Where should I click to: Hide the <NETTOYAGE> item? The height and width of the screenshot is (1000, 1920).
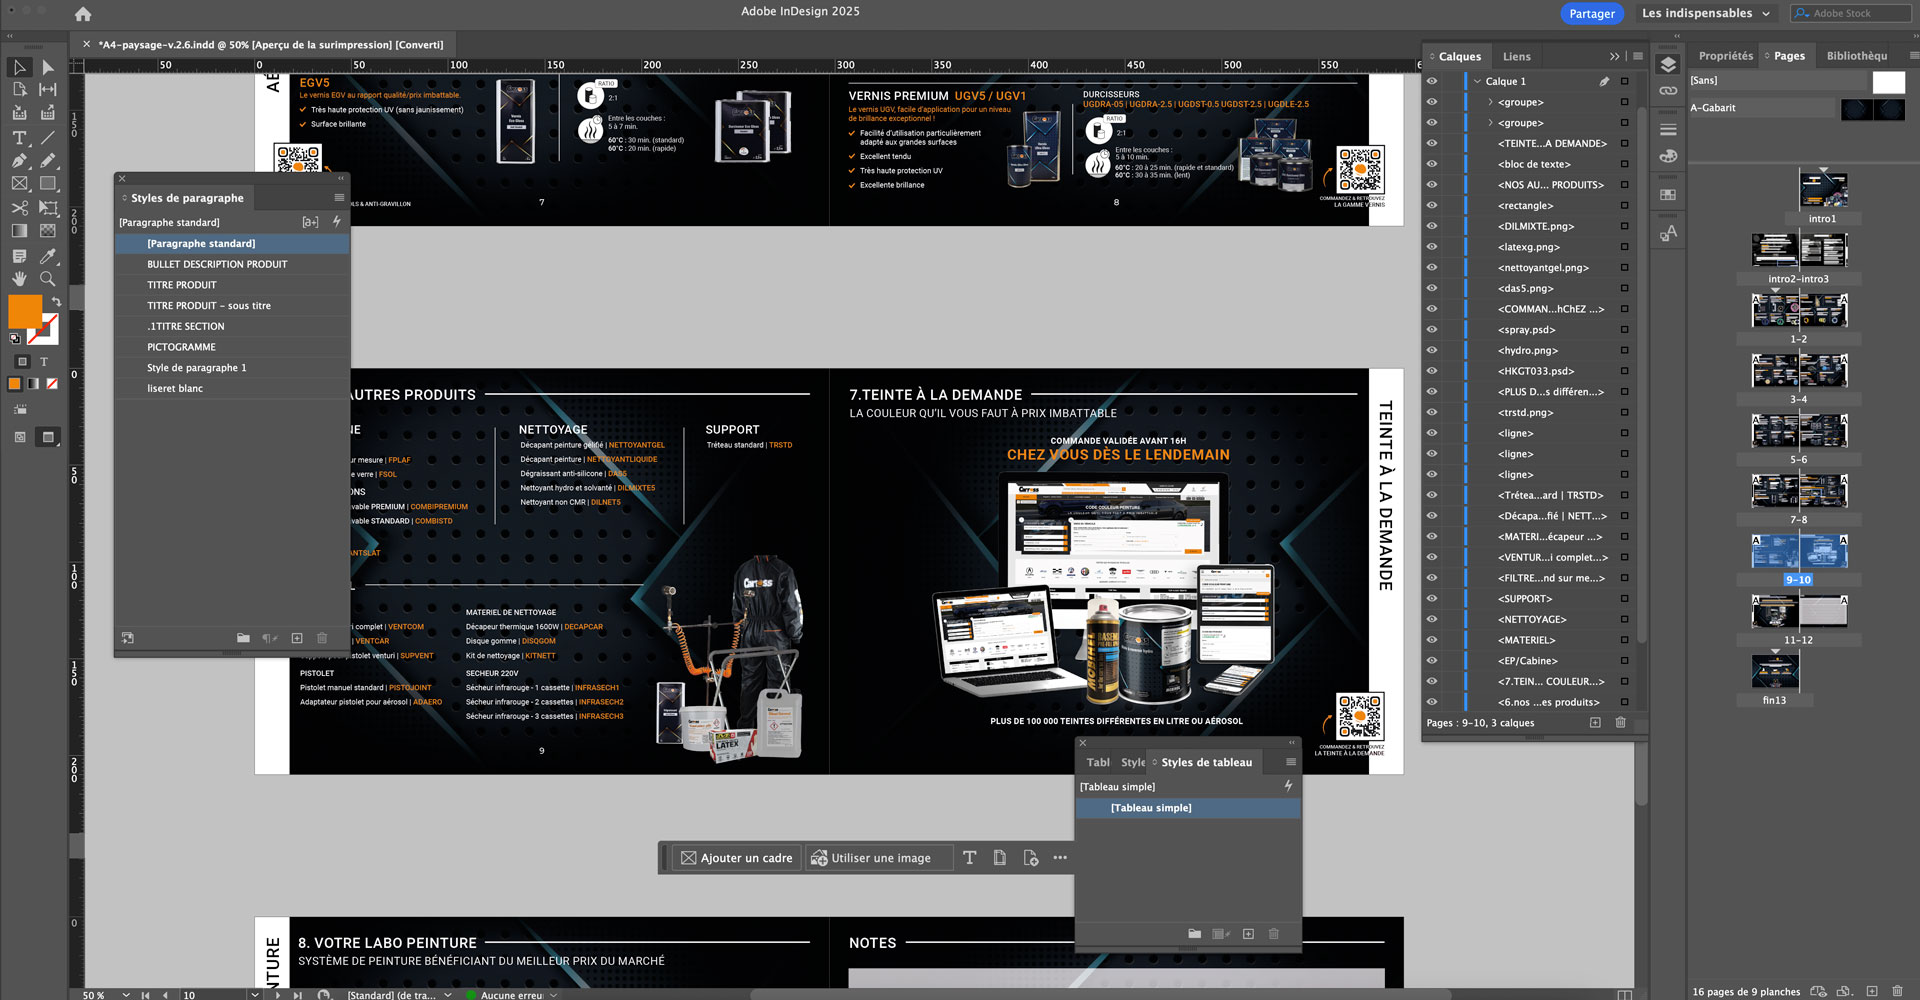coord(1432,619)
